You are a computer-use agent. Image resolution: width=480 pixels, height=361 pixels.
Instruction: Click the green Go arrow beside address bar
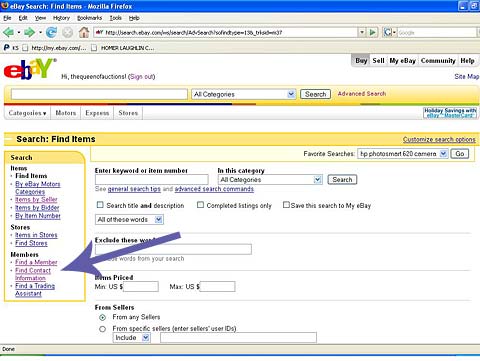373,32
